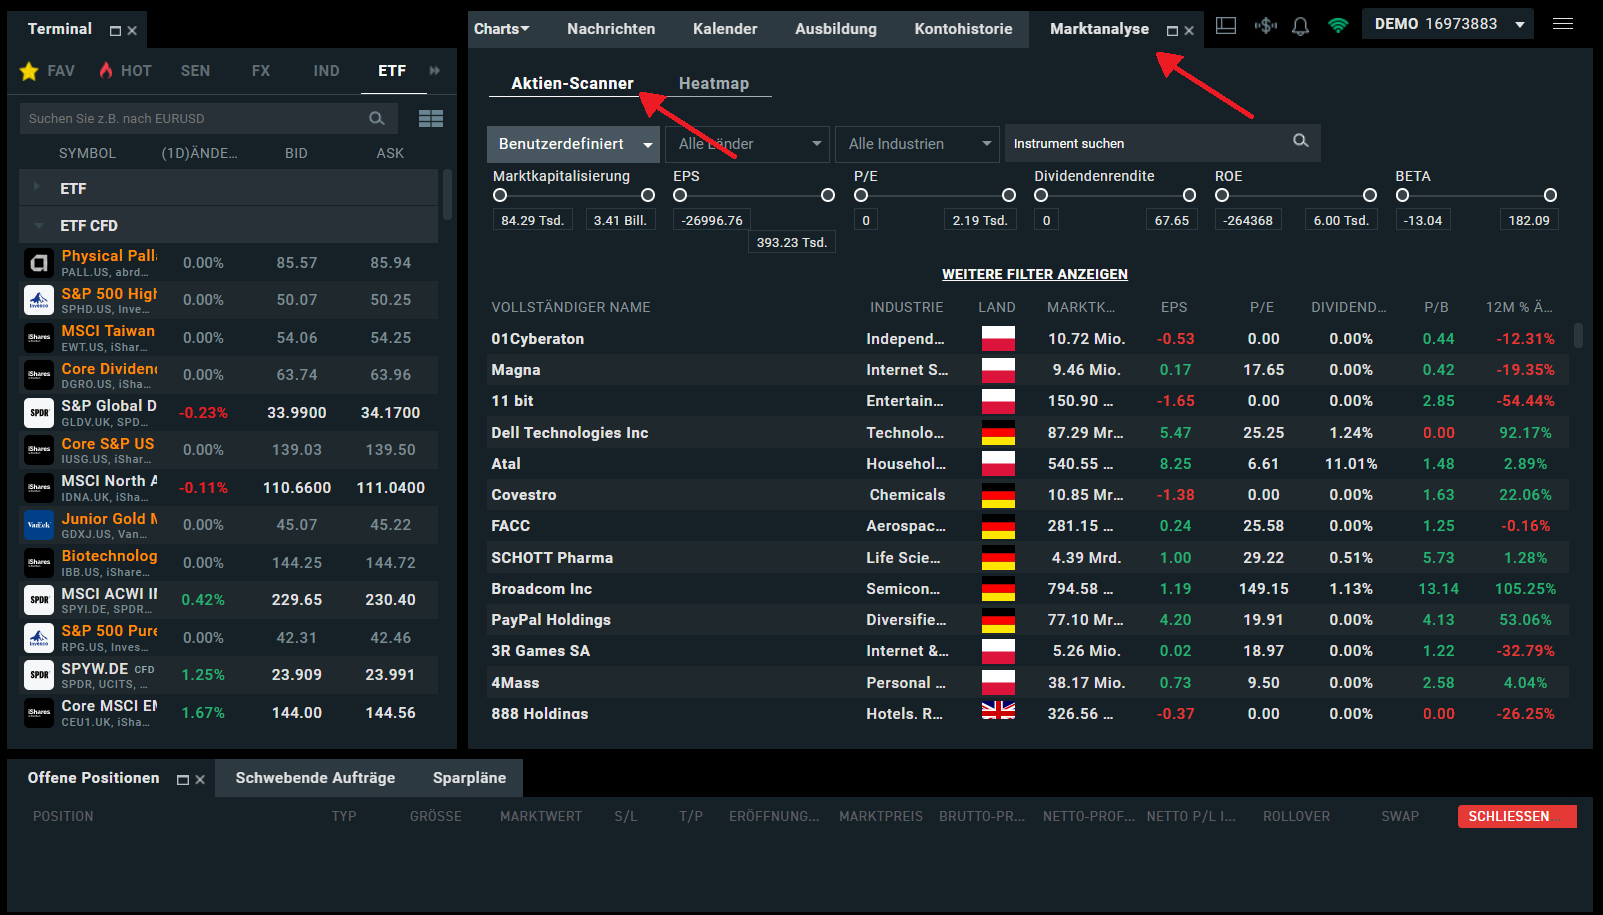Click WEITERE FILTER ANZEIGEN link
1603x915 pixels.
coord(1034,273)
